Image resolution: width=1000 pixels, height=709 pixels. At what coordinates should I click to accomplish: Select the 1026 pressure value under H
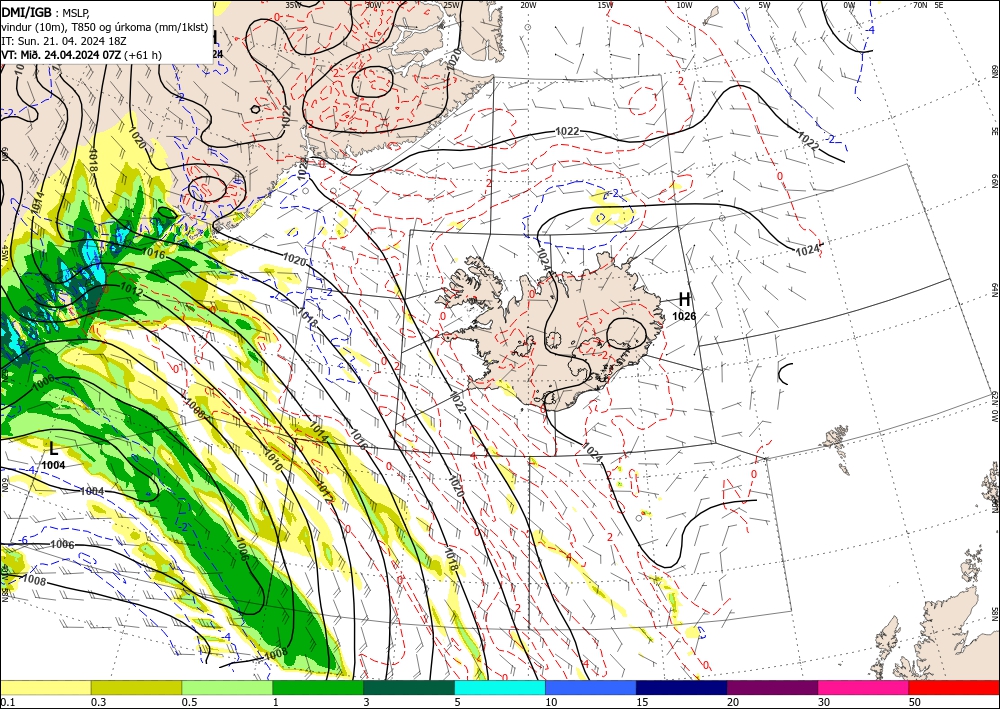(684, 316)
